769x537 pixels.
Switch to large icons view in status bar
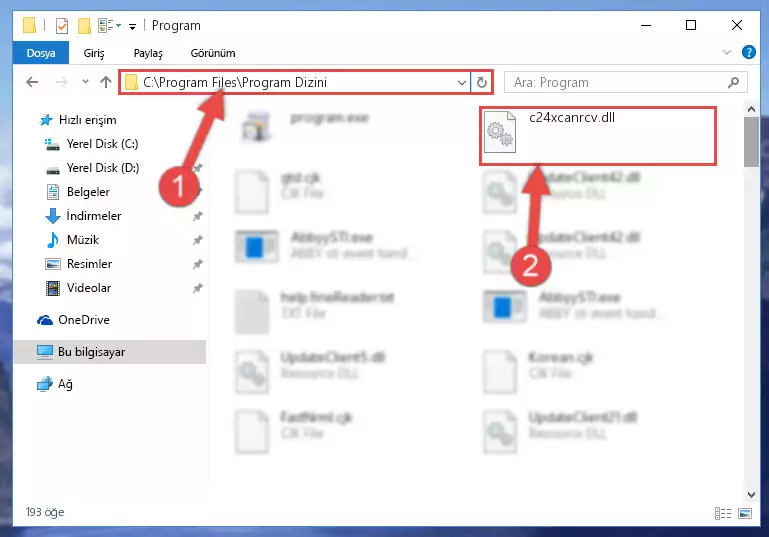(x=745, y=513)
